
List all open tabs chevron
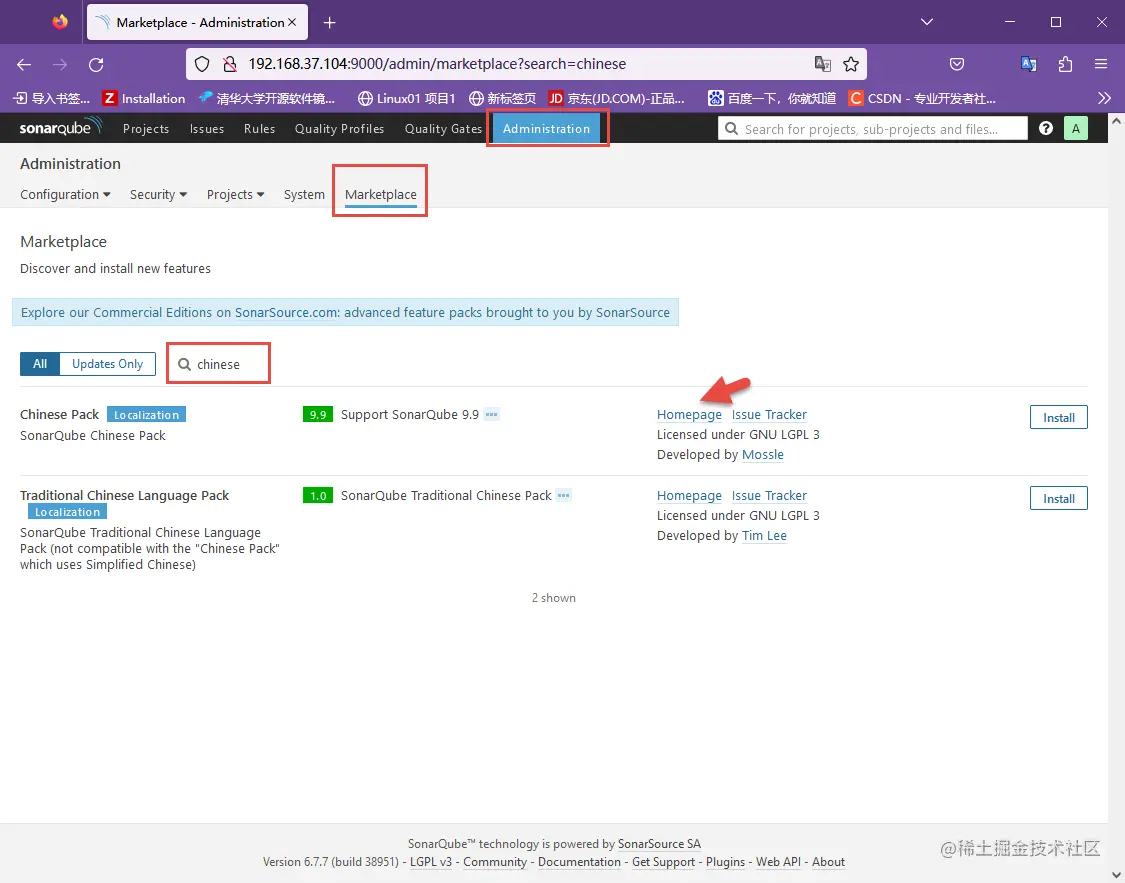[927, 22]
